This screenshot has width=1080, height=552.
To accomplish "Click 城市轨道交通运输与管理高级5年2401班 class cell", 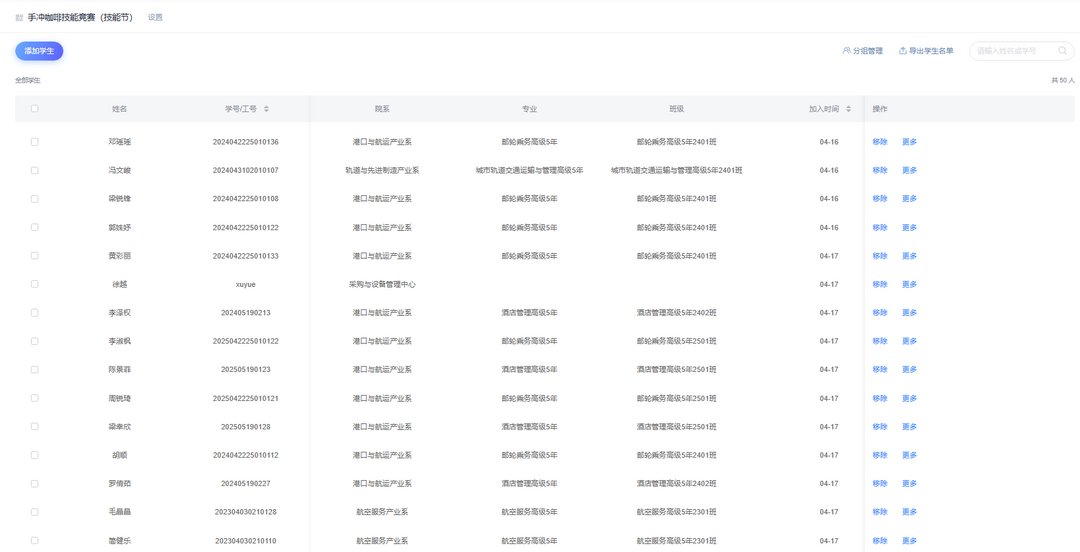I will click(676, 170).
